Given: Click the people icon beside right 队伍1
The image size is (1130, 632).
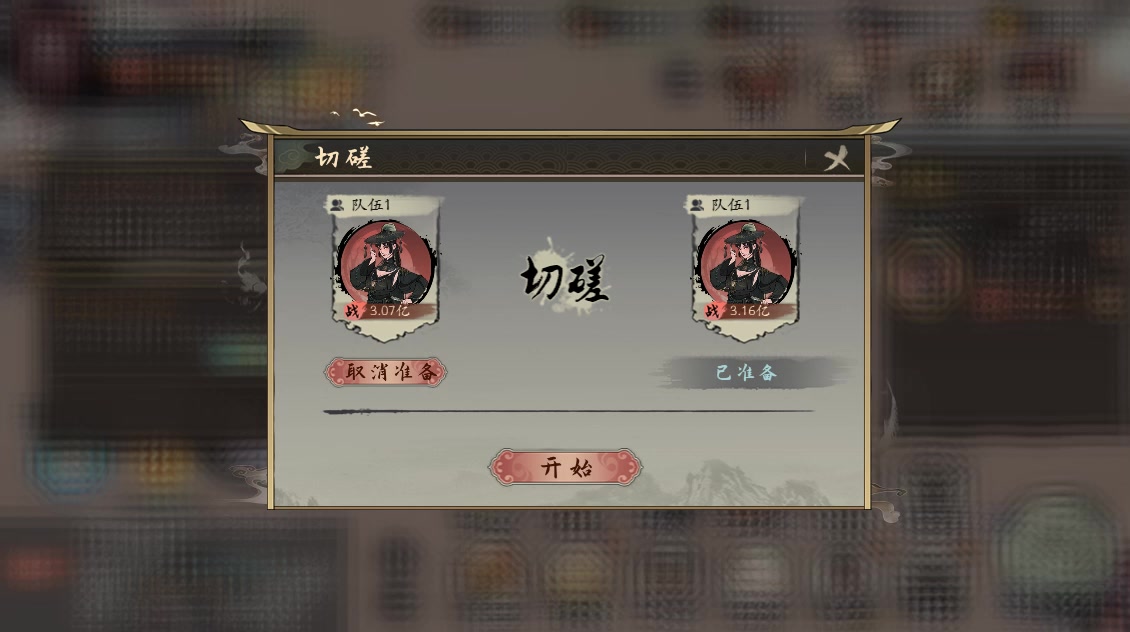Looking at the screenshot, I should click(697, 205).
